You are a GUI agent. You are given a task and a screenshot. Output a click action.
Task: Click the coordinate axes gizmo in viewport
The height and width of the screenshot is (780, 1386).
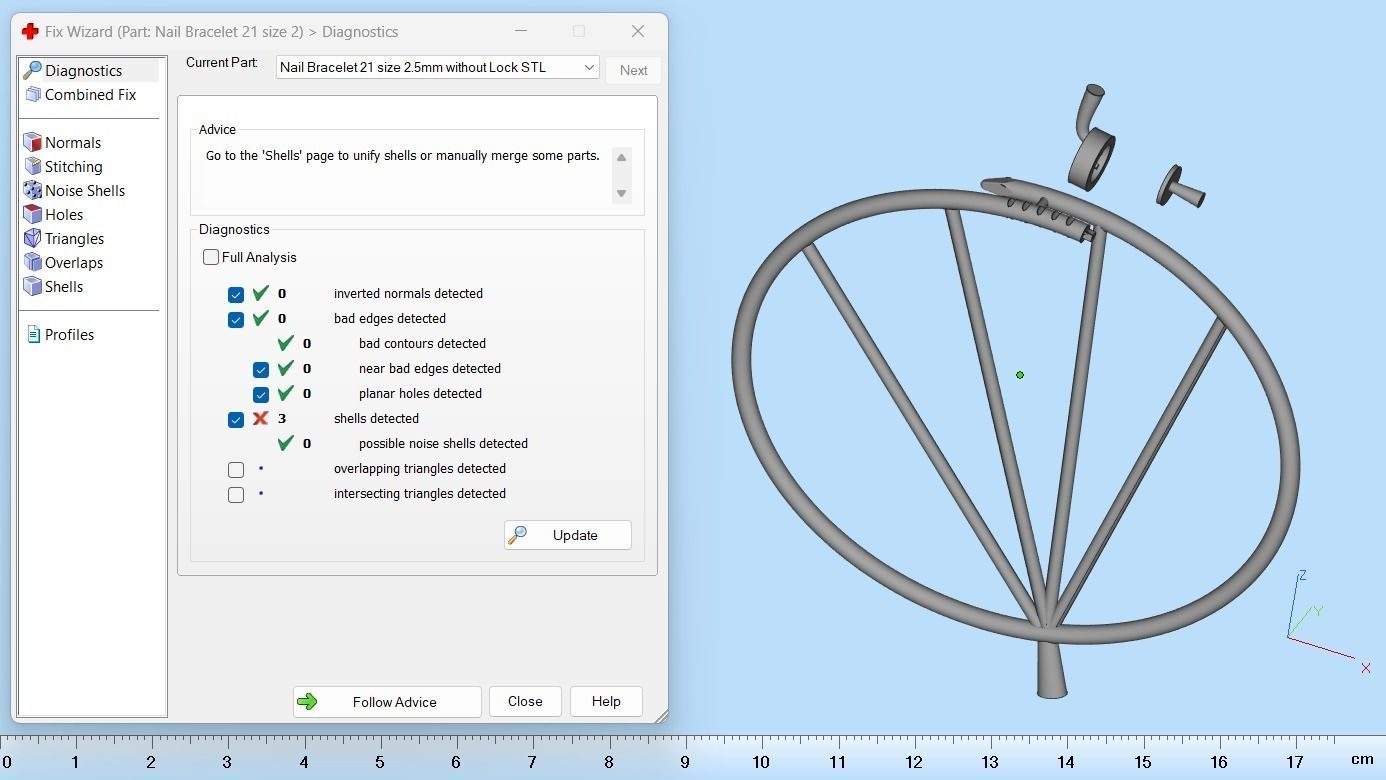coord(1329,622)
